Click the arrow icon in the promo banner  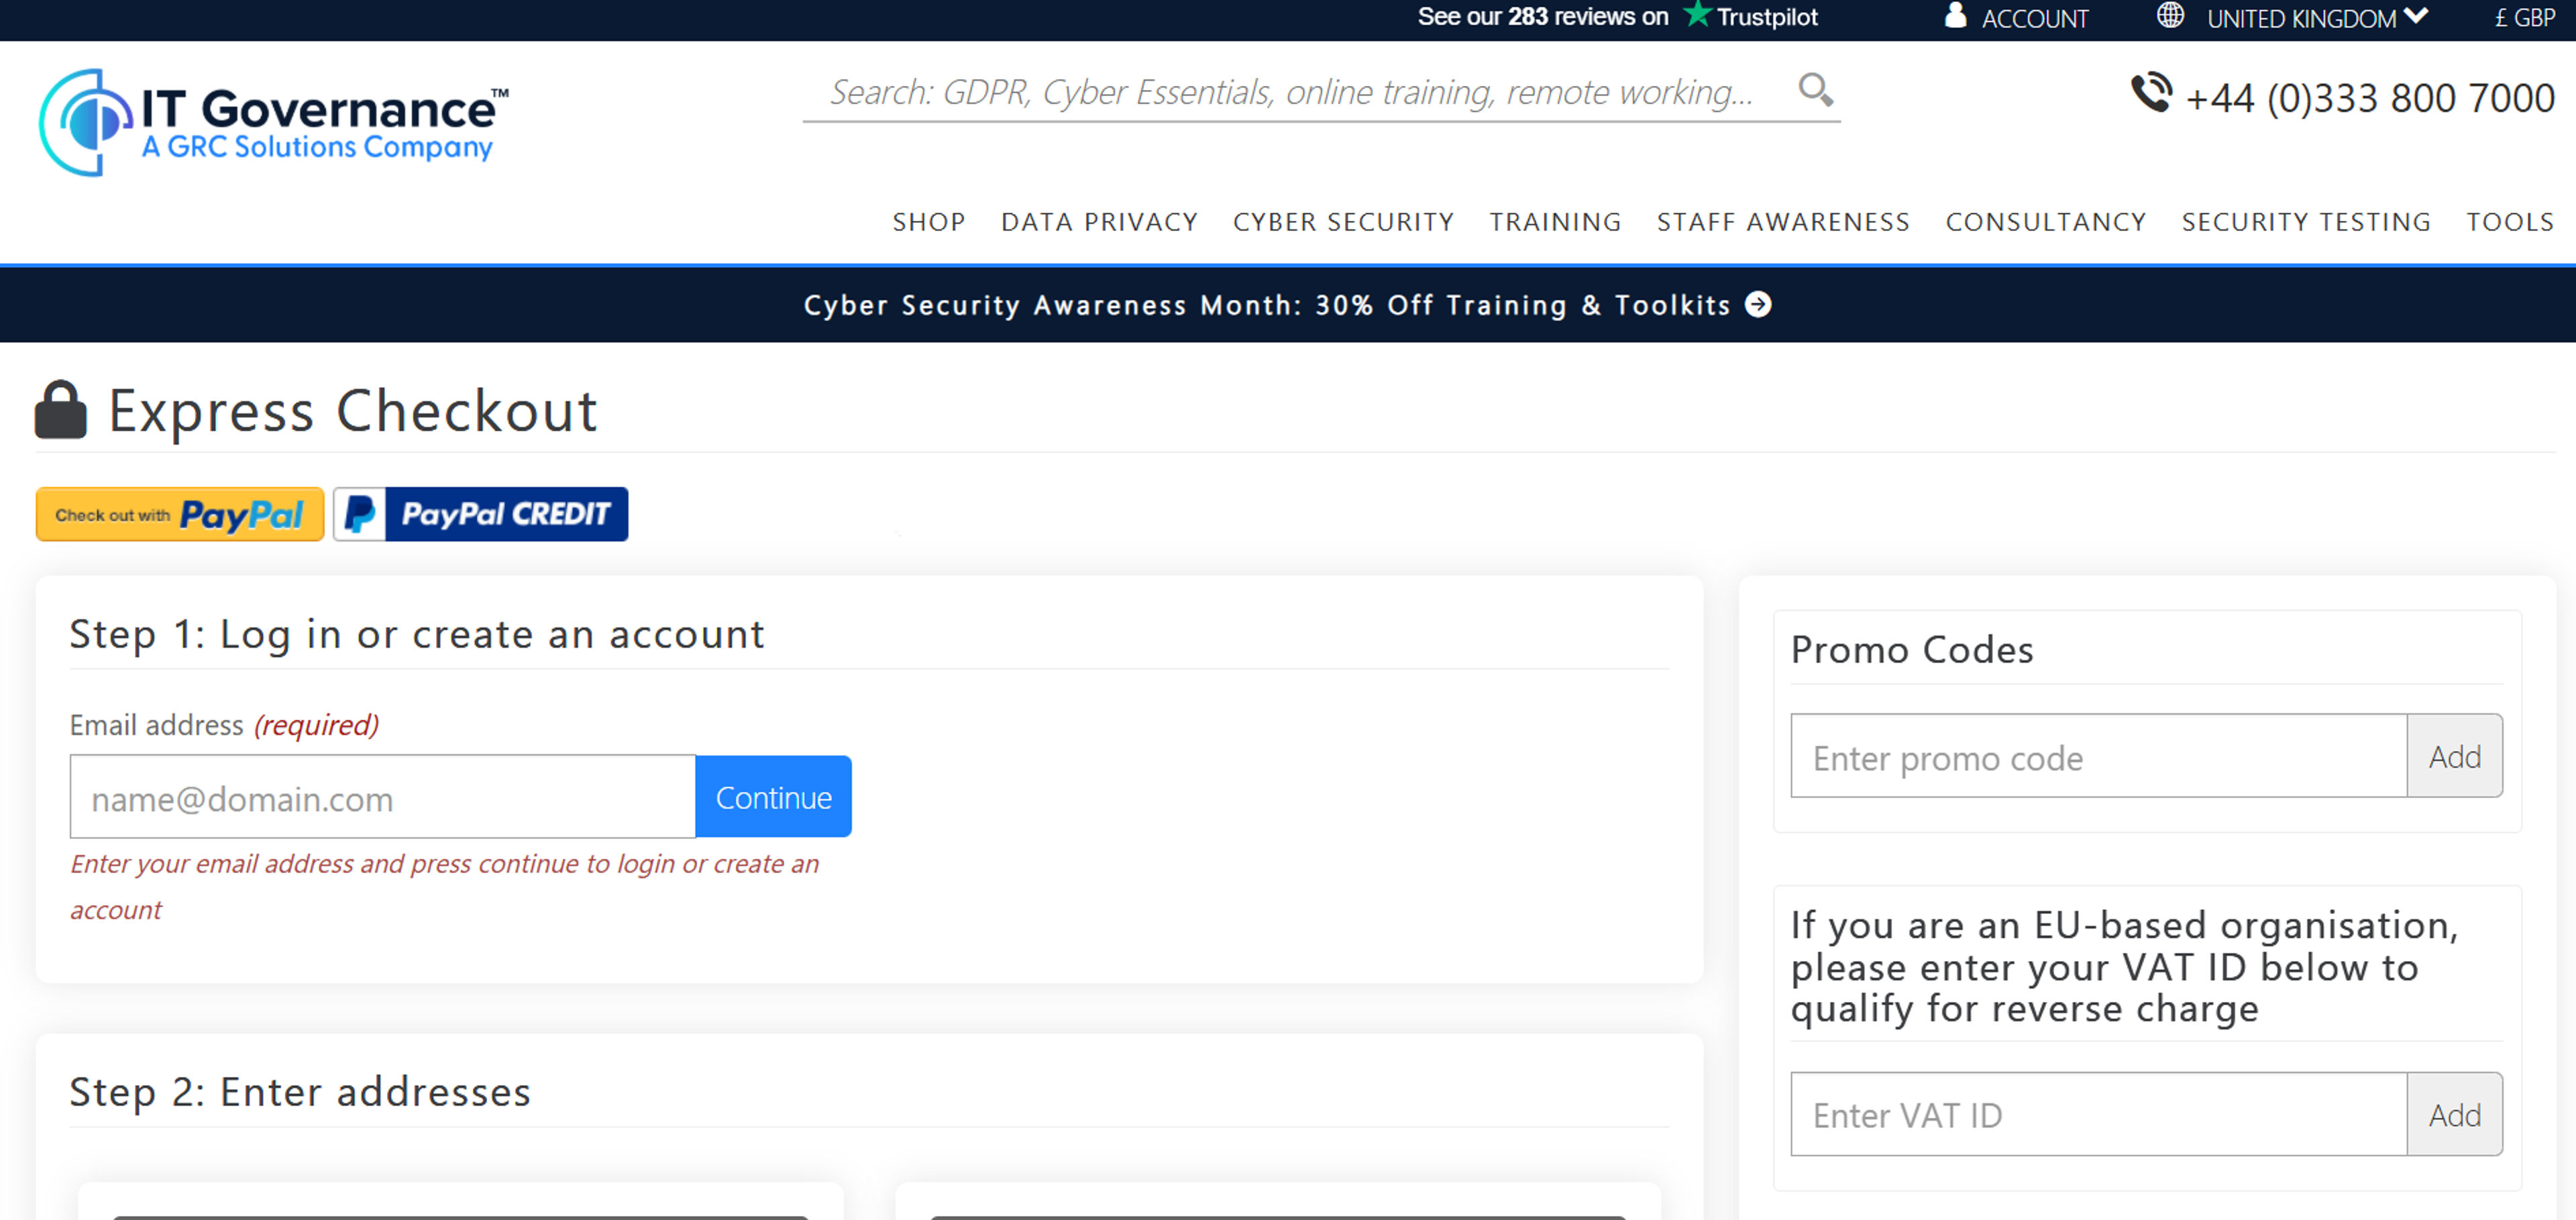[1759, 305]
